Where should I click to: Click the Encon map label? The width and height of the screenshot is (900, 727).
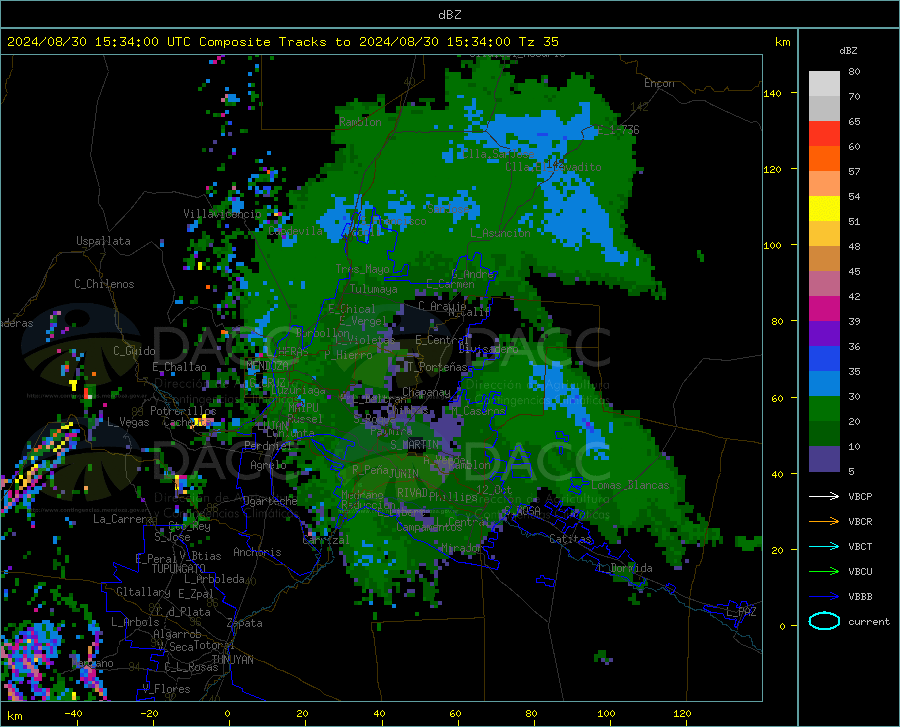click(x=660, y=83)
